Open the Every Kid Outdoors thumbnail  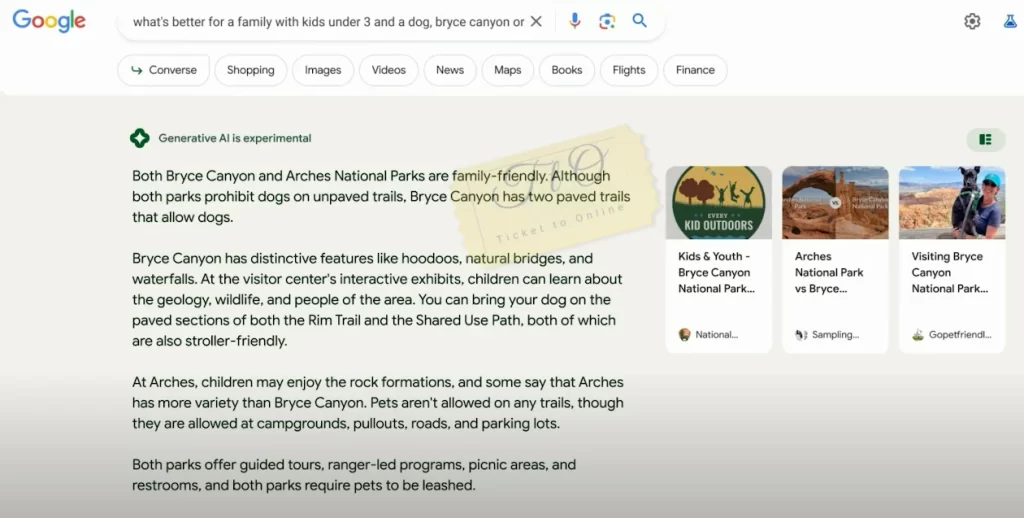pyautogui.click(x=718, y=202)
